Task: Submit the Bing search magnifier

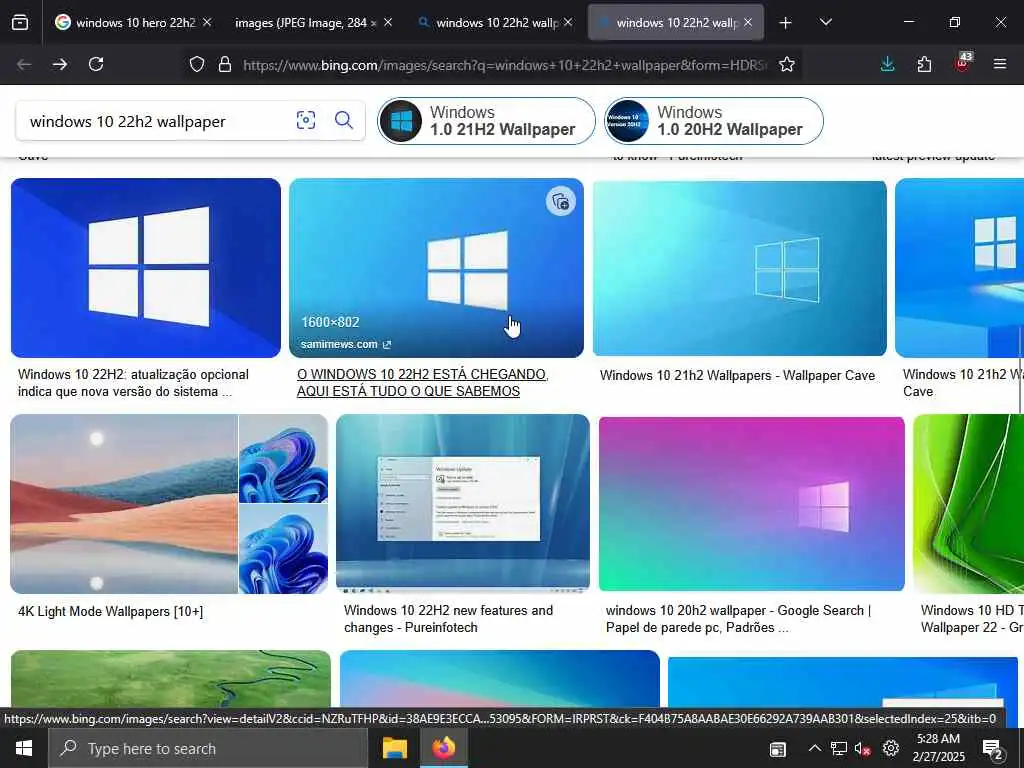Action: pos(344,120)
